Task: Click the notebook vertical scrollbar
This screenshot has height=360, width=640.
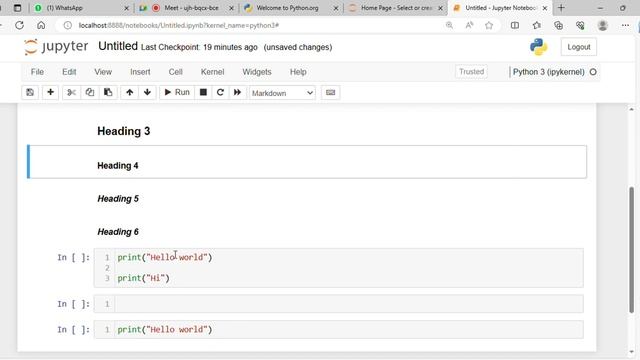Action: click(631, 250)
